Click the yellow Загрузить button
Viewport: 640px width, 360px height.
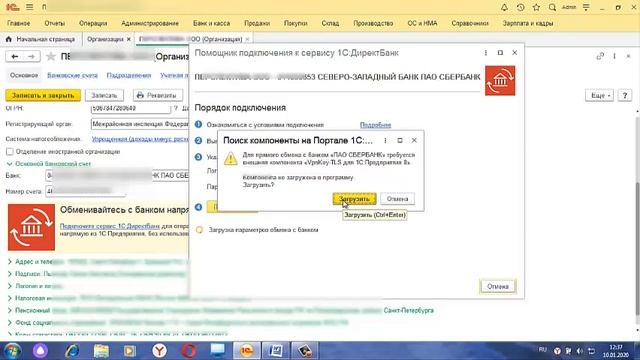354,199
